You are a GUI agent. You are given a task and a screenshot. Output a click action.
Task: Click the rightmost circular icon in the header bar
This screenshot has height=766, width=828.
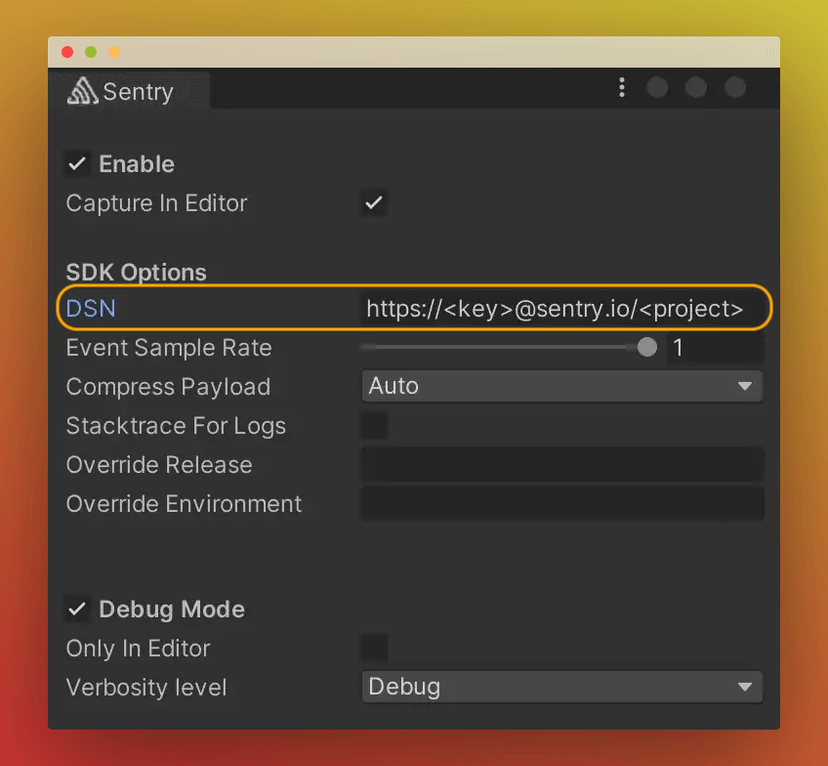[x=735, y=87]
